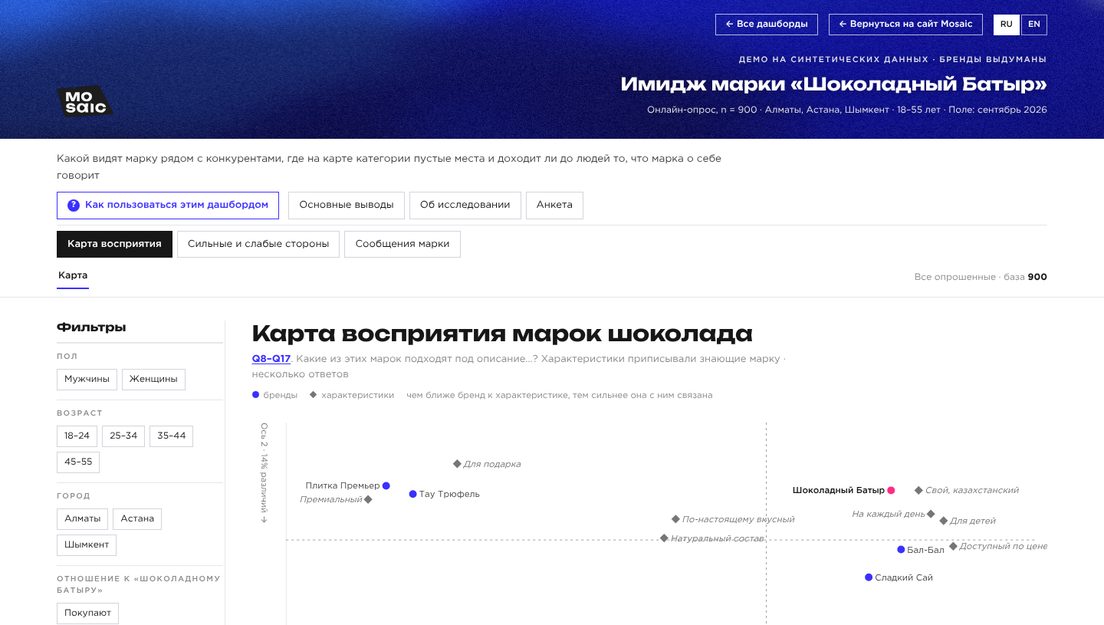1104x625 pixels.
Task: Click the бренды legend entry
Action: pyautogui.click(x=275, y=395)
